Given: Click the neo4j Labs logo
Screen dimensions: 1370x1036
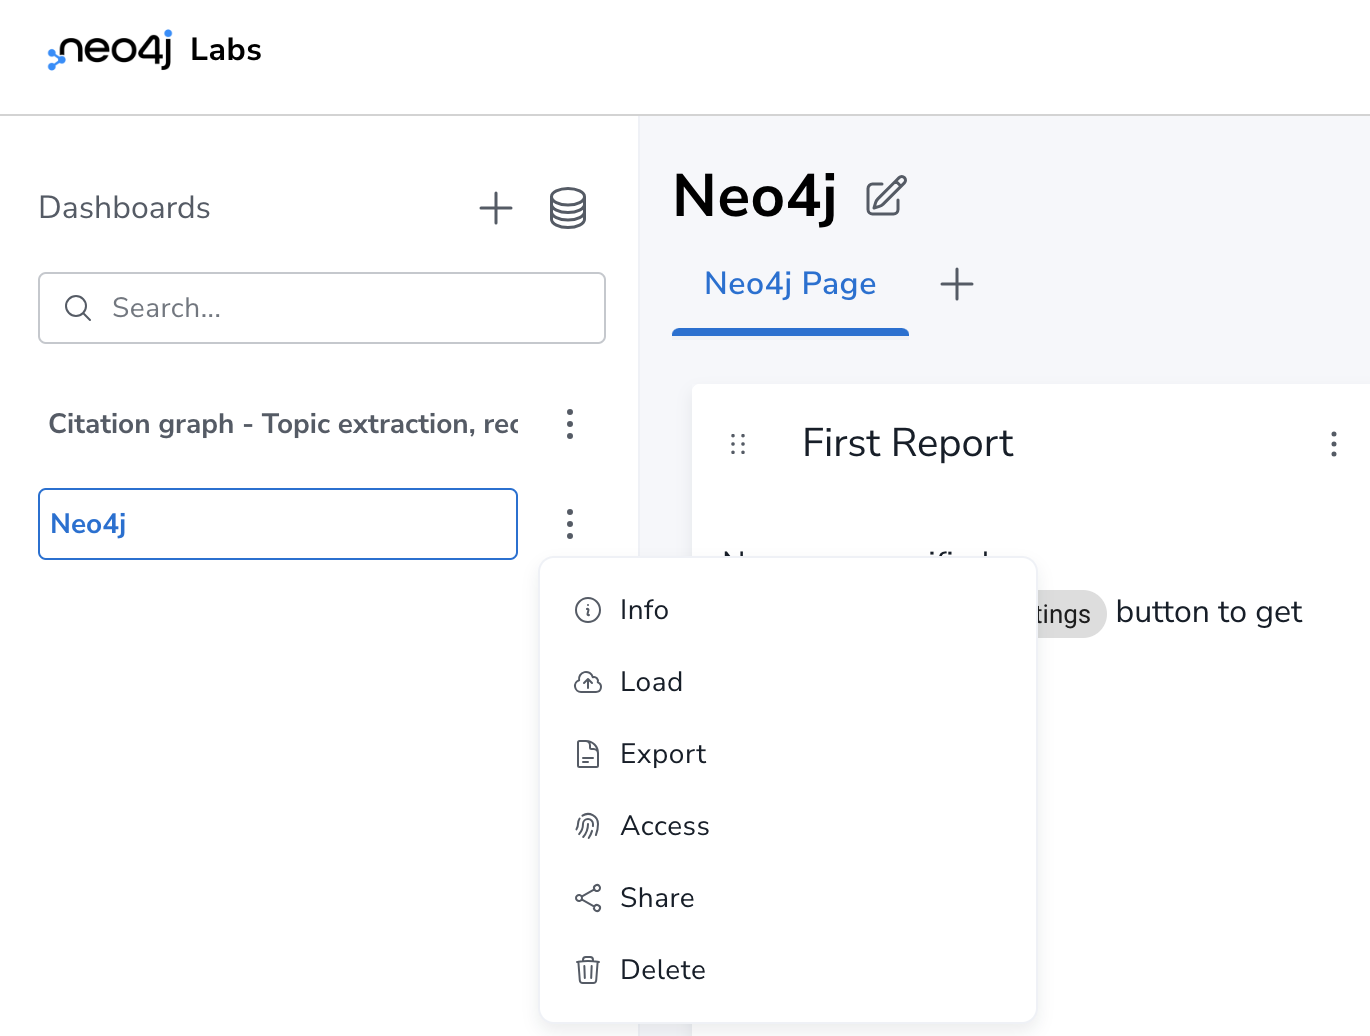Looking at the screenshot, I should 155,50.
